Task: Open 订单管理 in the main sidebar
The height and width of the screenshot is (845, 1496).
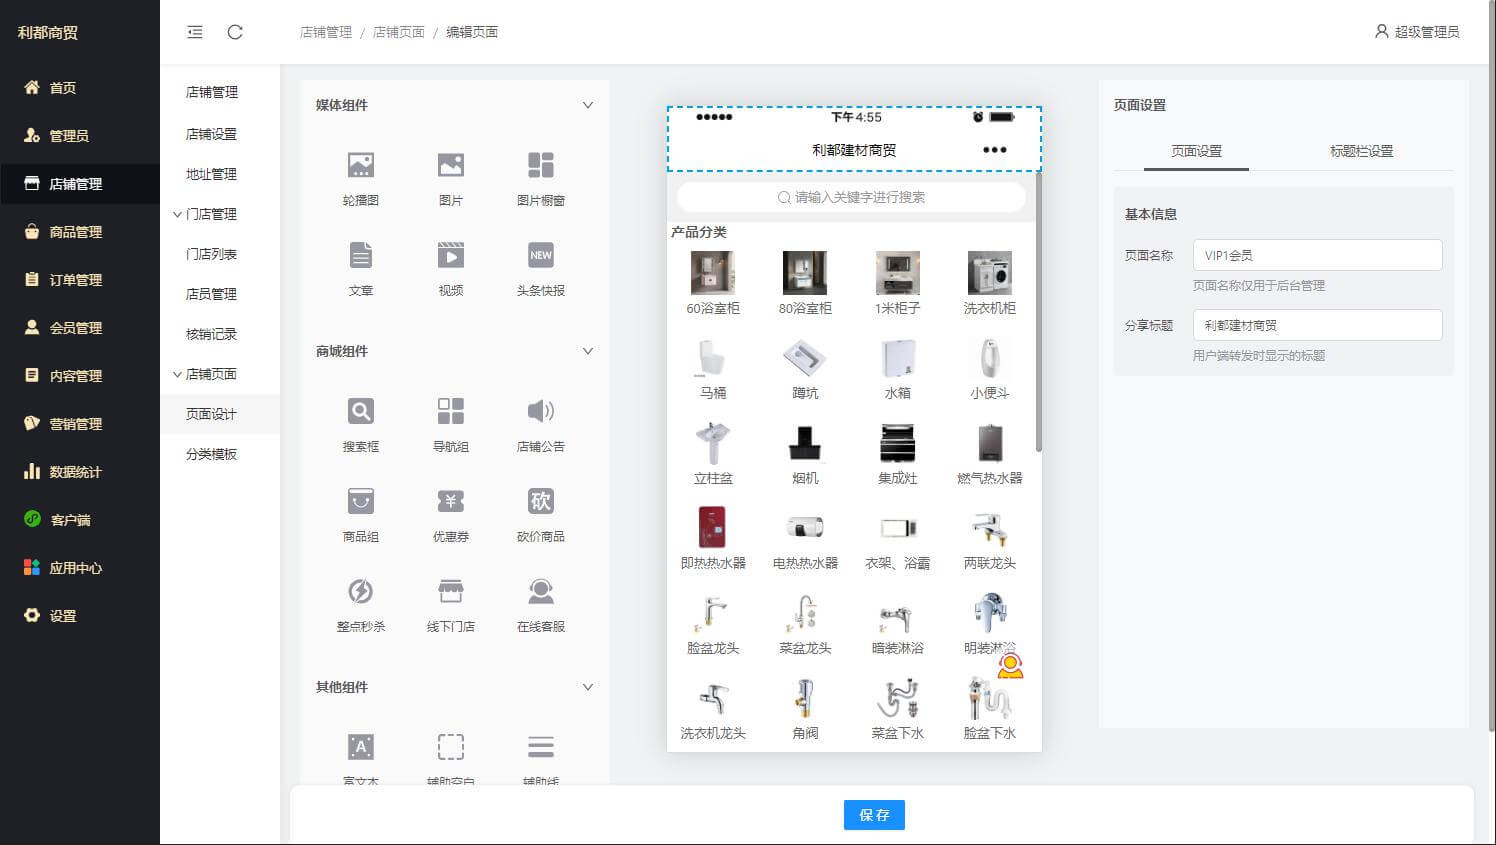Action: [80, 280]
